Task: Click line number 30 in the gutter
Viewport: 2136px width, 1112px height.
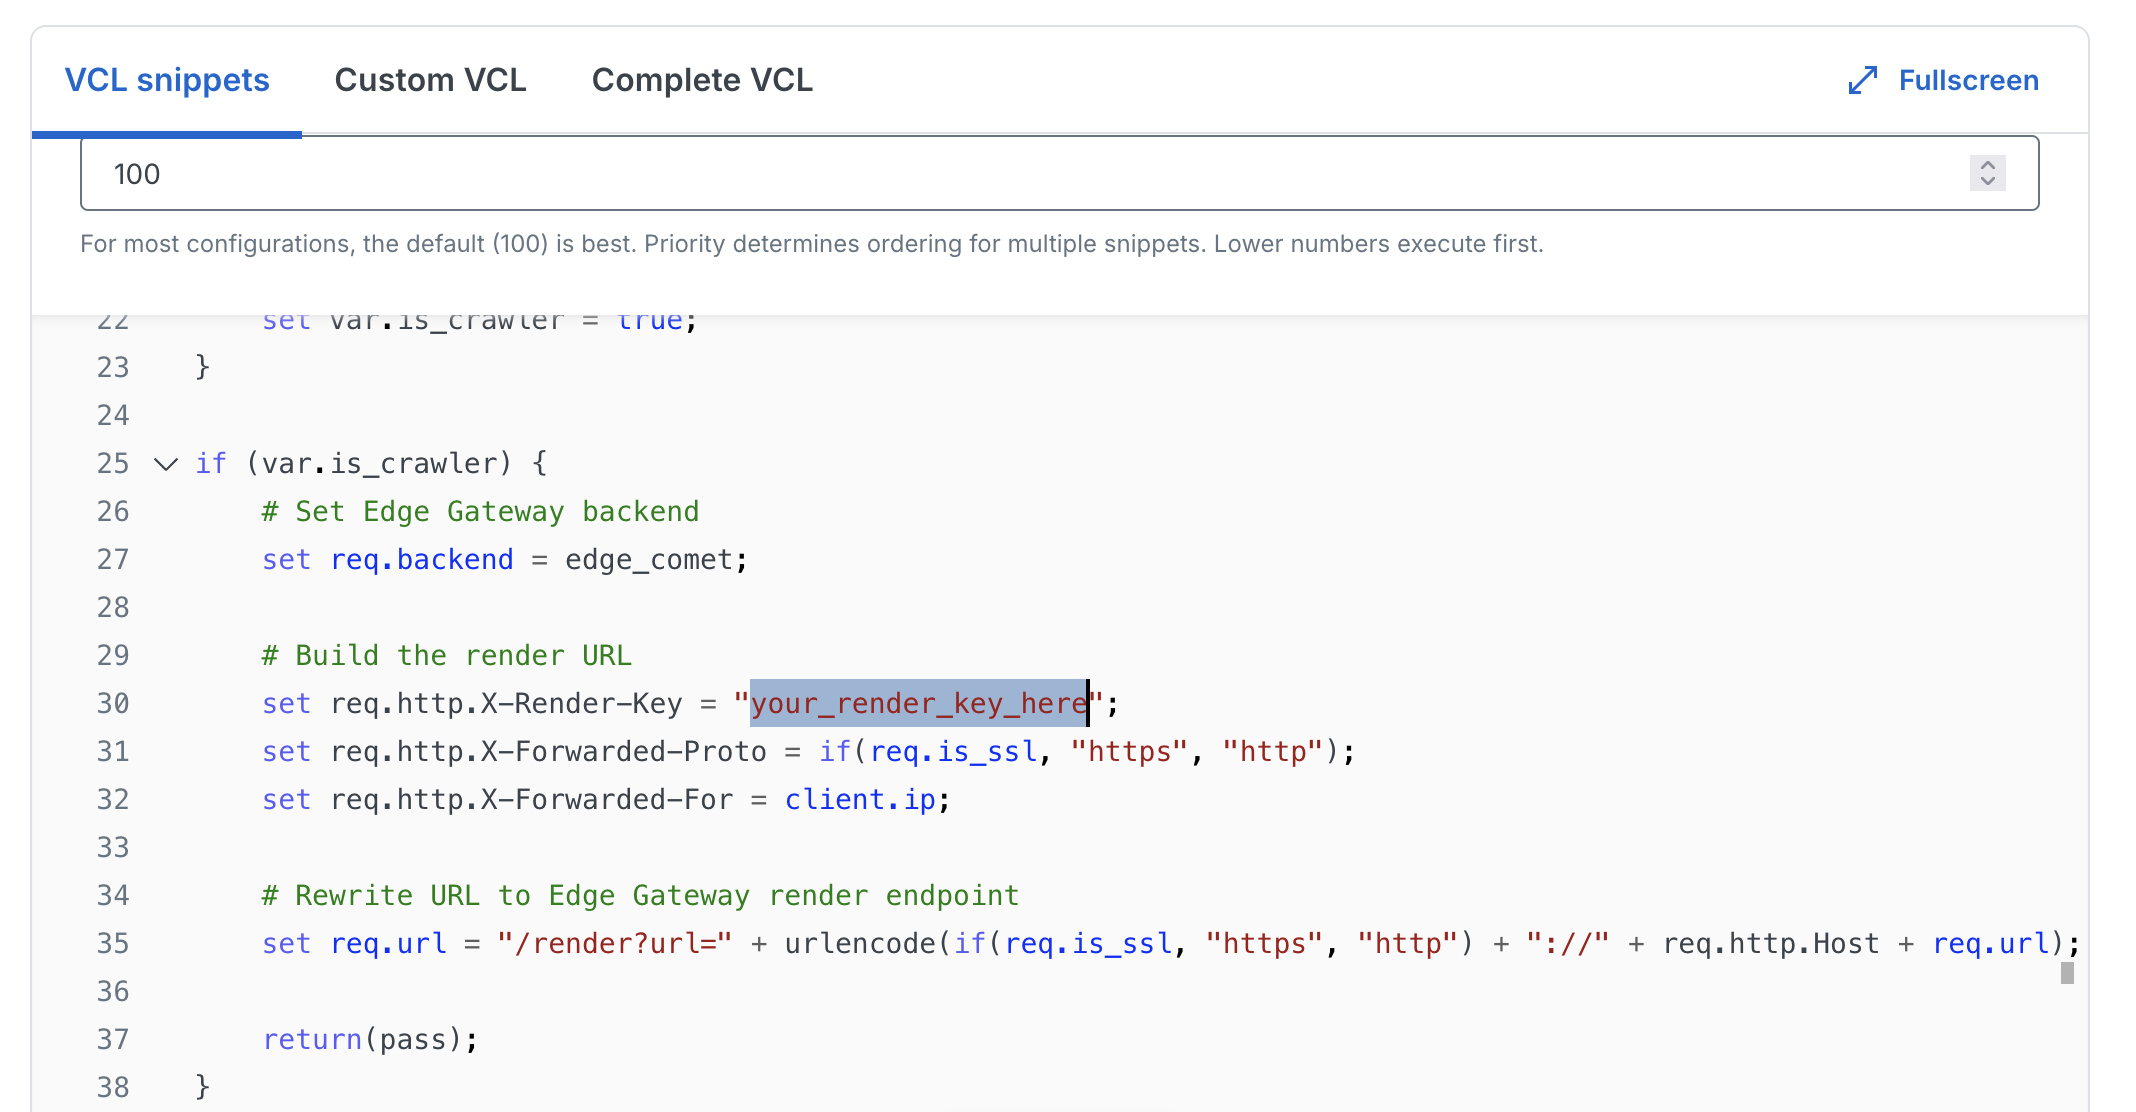Action: [113, 703]
